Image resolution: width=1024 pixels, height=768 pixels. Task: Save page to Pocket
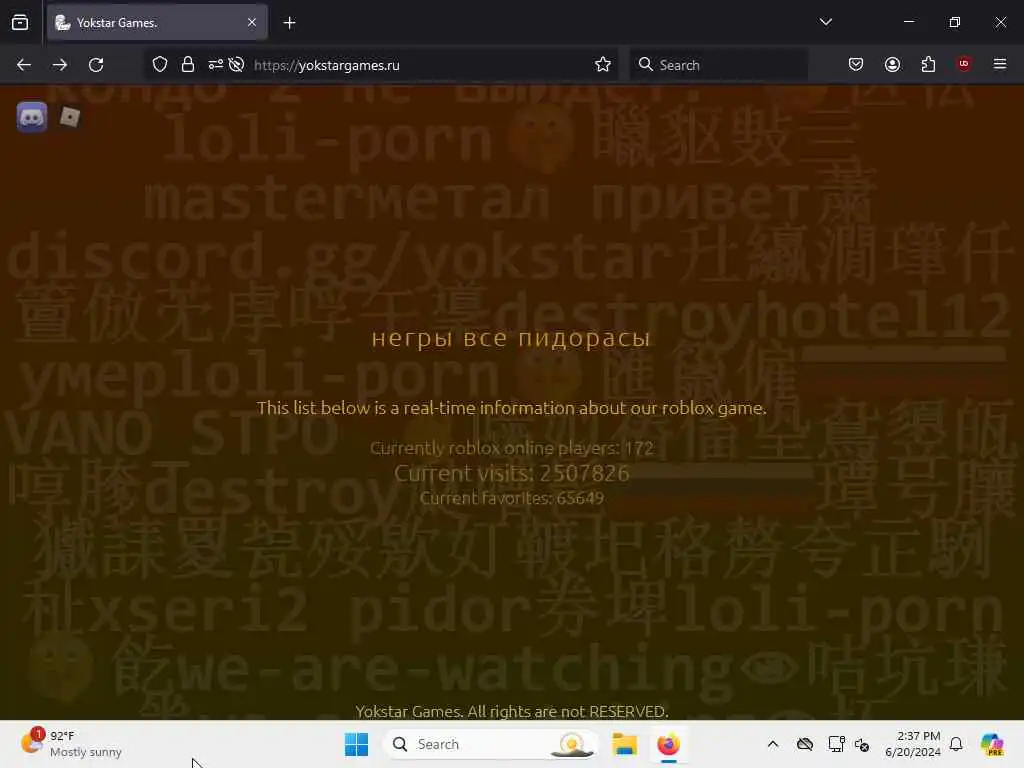856,64
